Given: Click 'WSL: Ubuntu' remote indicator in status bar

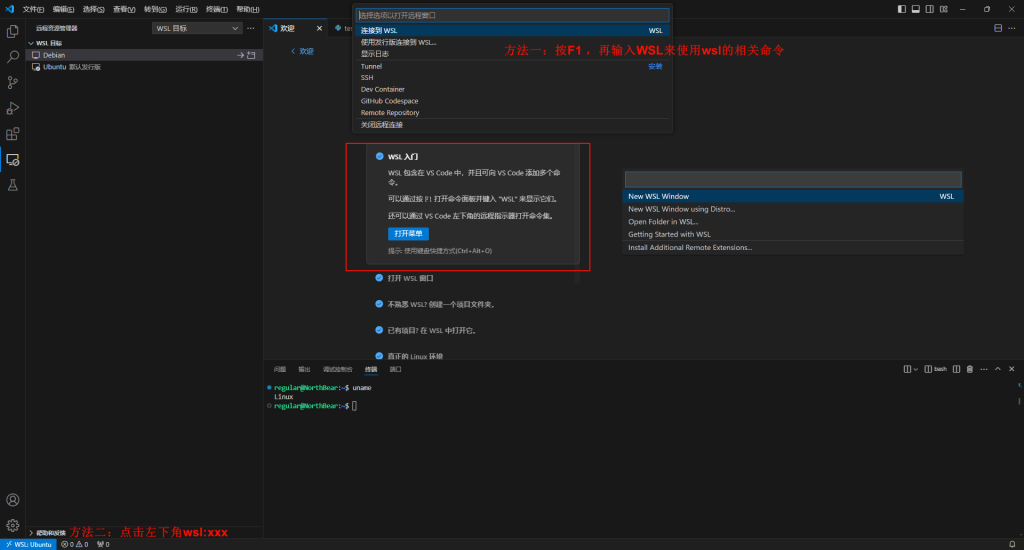Looking at the screenshot, I should point(28,544).
